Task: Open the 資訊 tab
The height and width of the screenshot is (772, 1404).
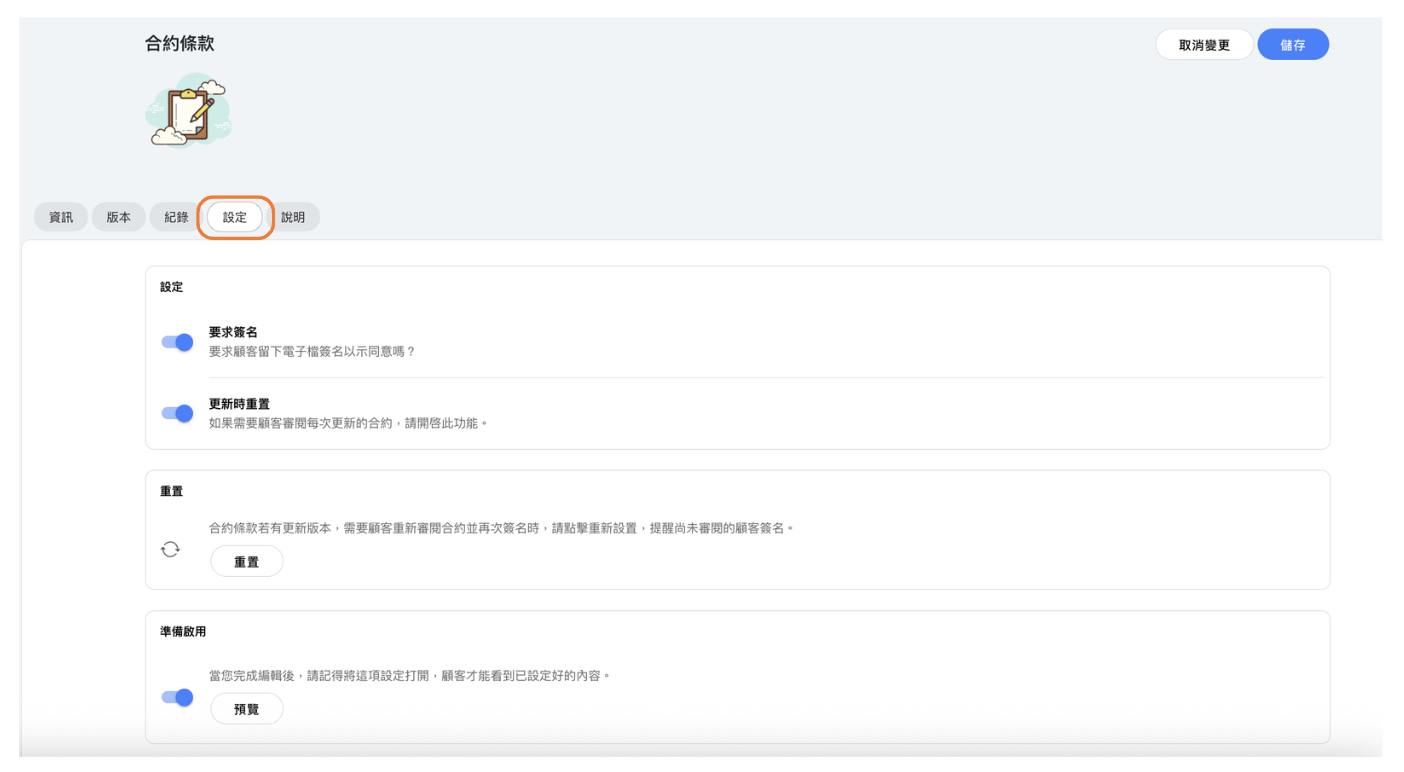Action: [x=61, y=217]
